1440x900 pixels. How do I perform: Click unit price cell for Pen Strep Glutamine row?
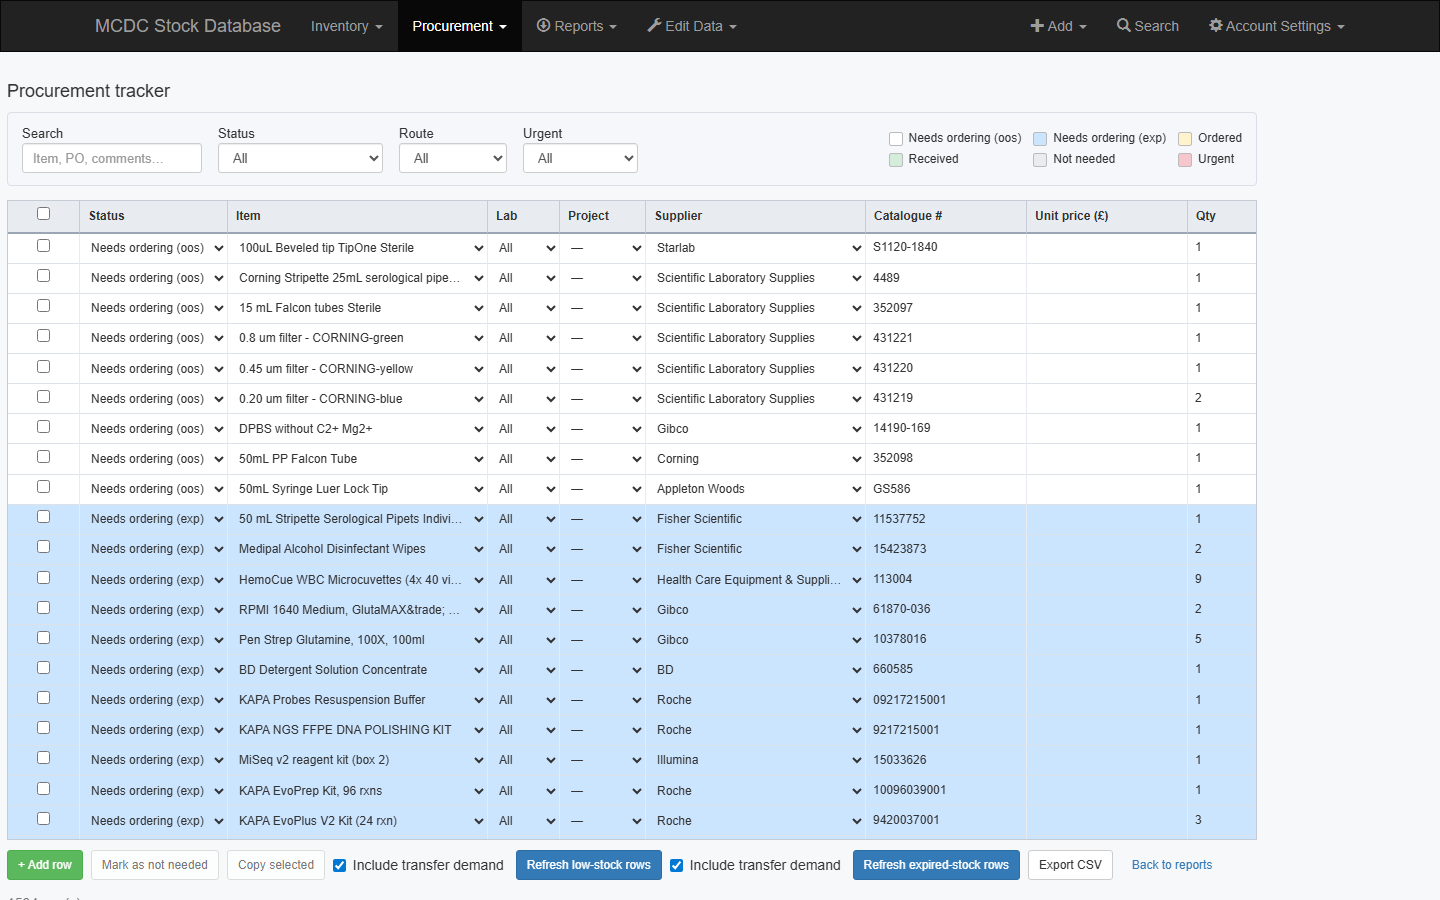tap(1107, 639)
